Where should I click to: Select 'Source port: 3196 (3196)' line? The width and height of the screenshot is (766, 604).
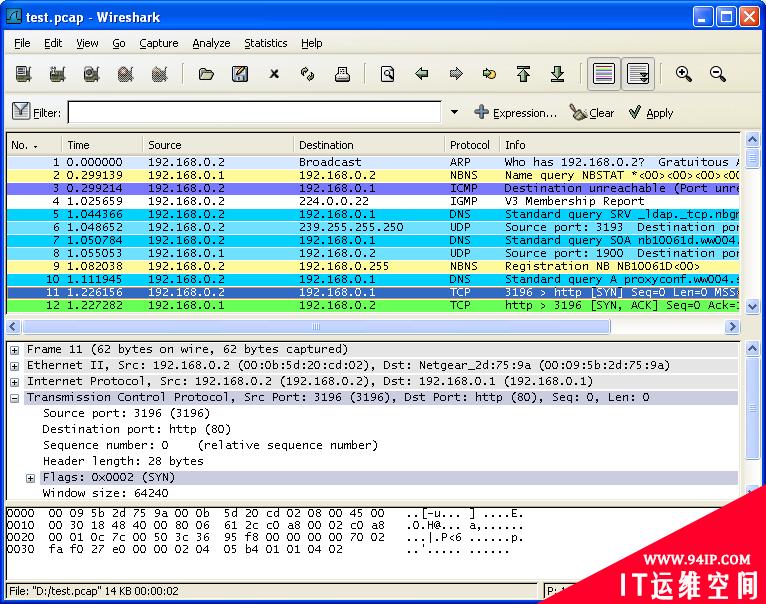tap(127, 413)
